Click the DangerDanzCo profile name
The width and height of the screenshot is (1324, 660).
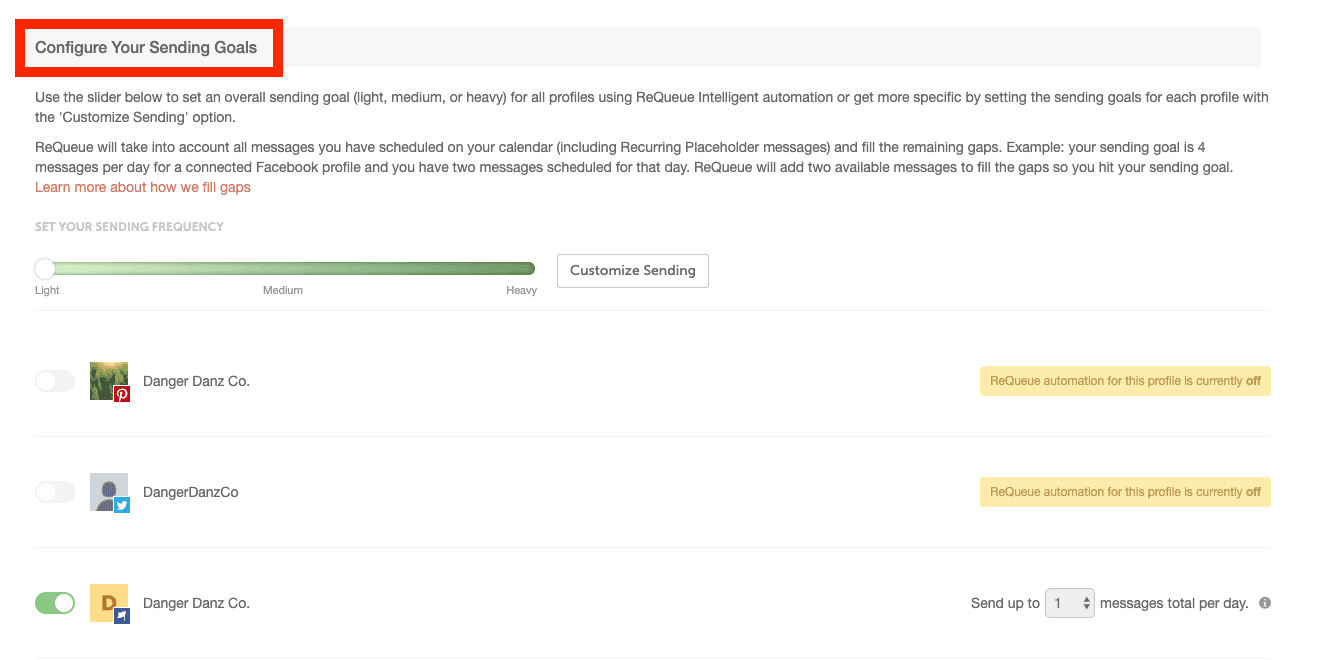point(191,492)
